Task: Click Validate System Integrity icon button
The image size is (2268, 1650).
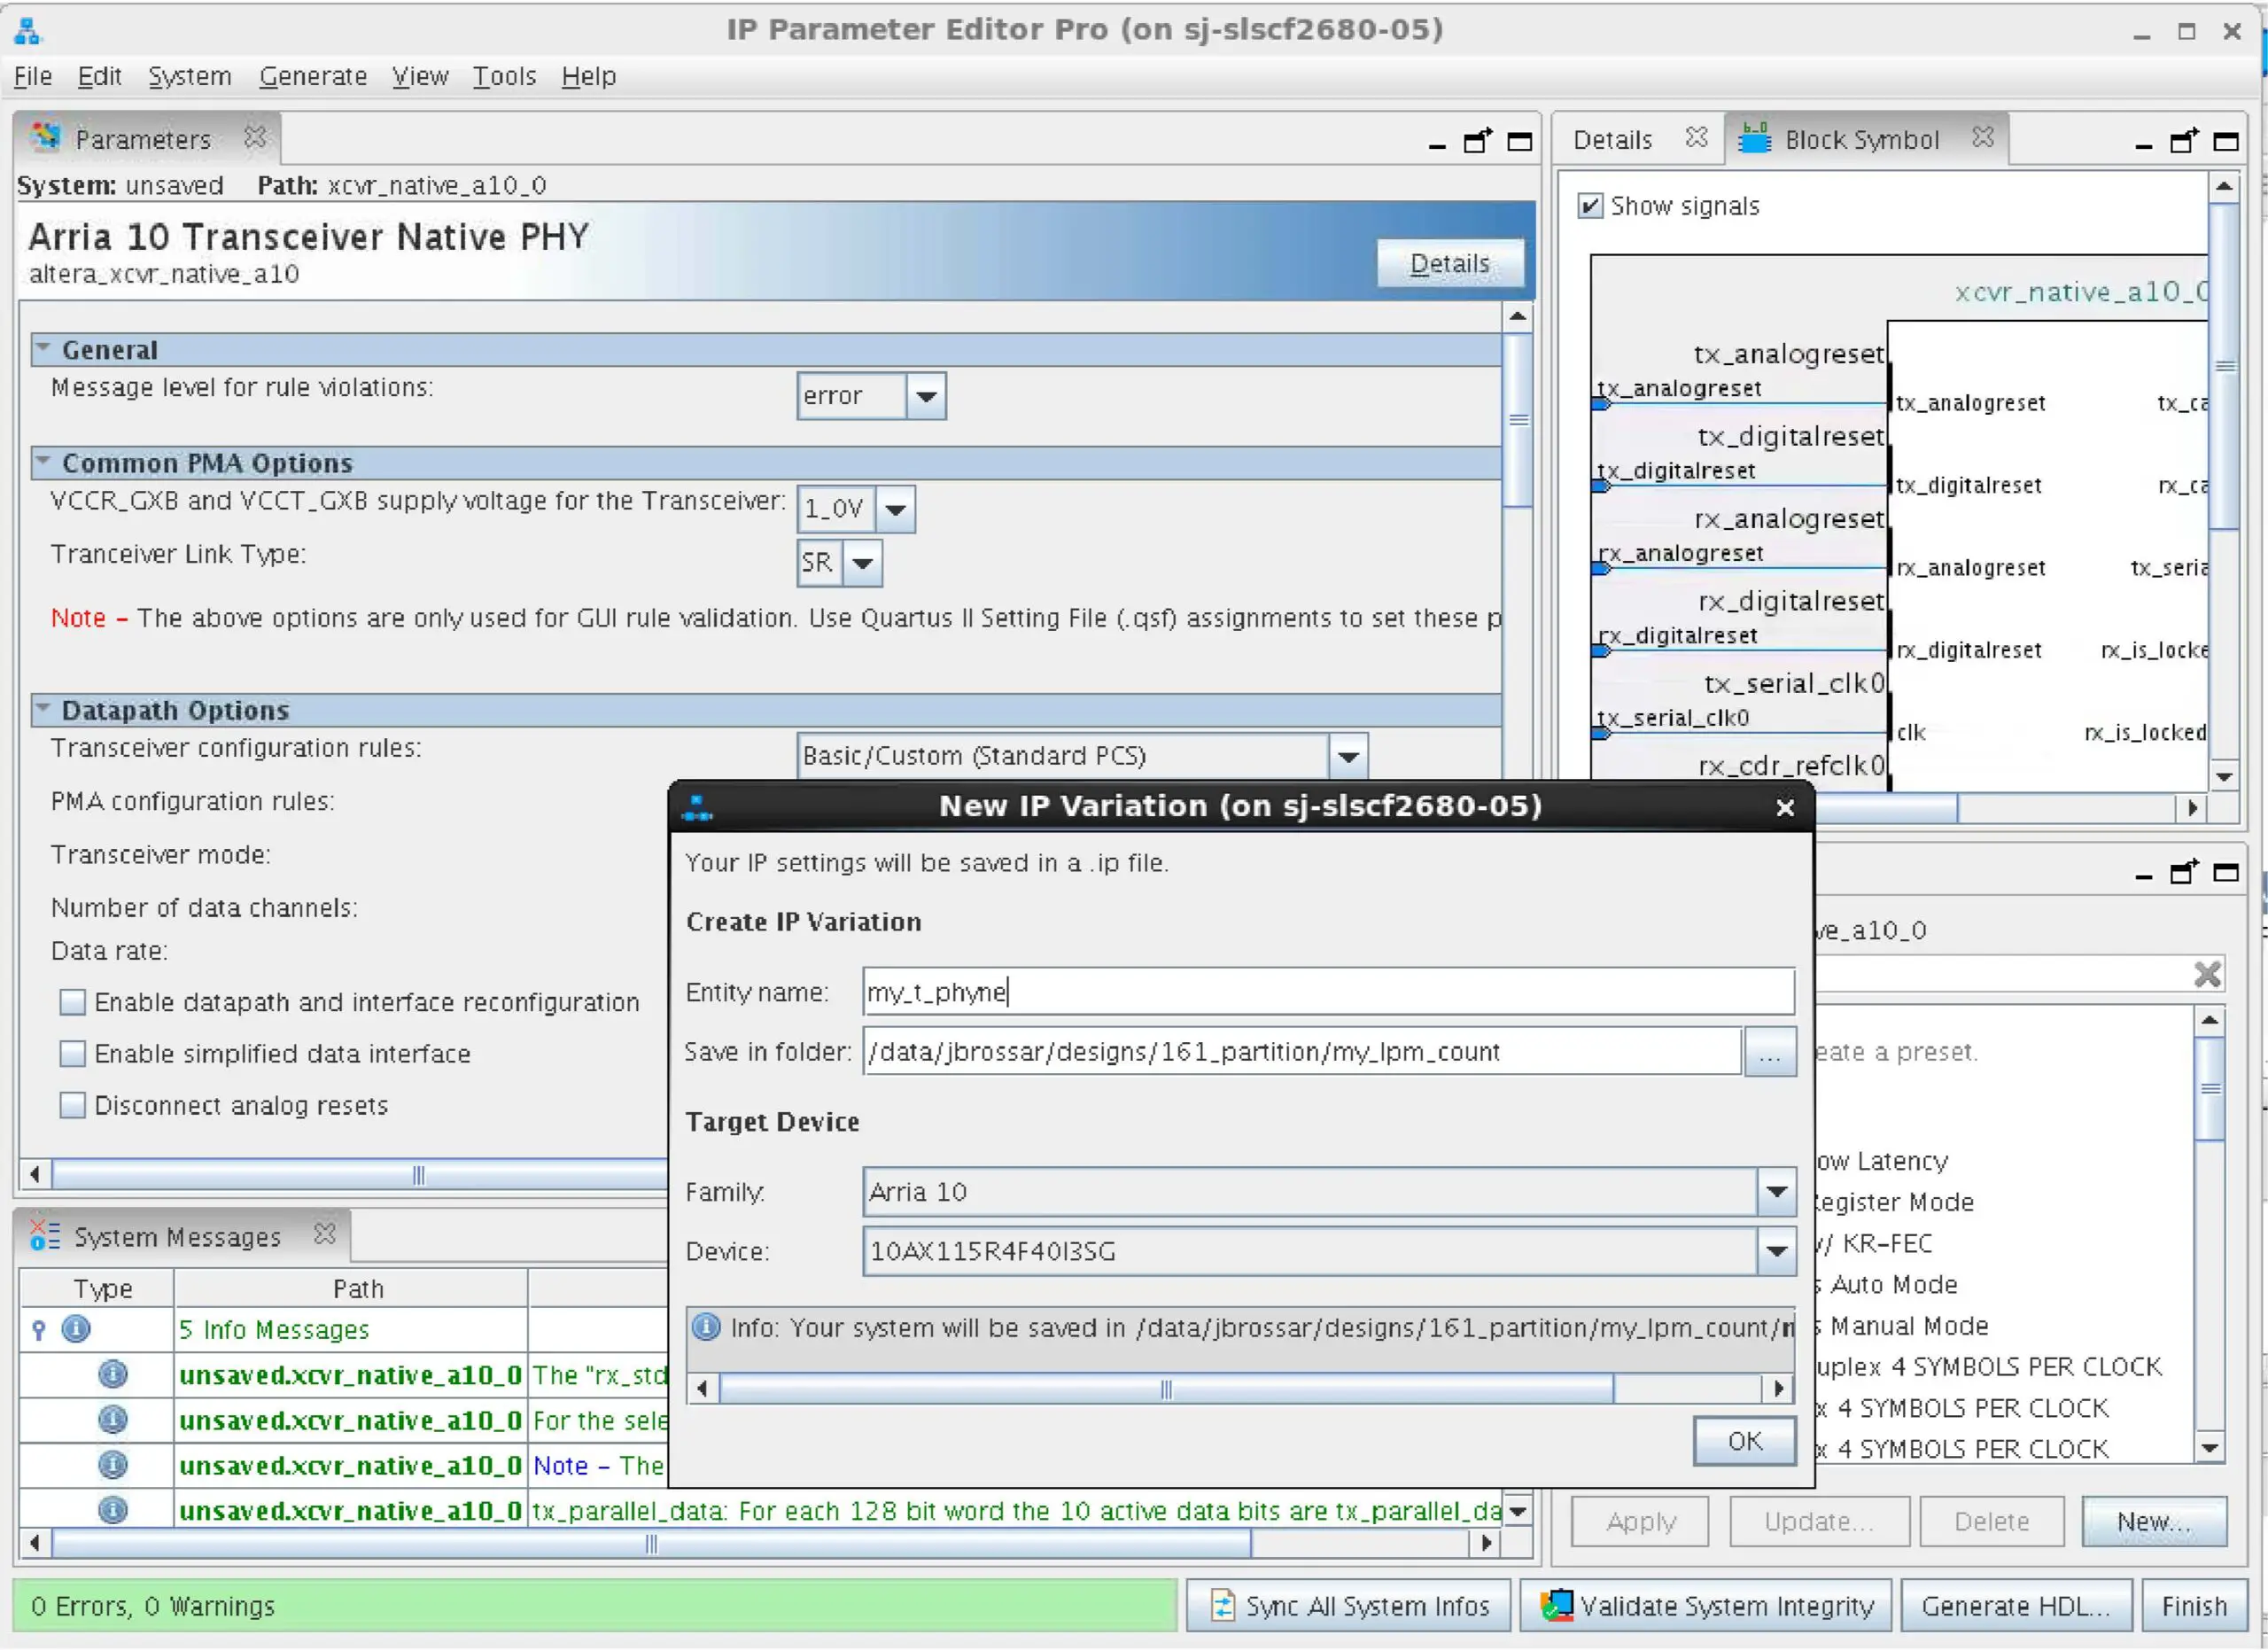Action: coord(1706,1605)
